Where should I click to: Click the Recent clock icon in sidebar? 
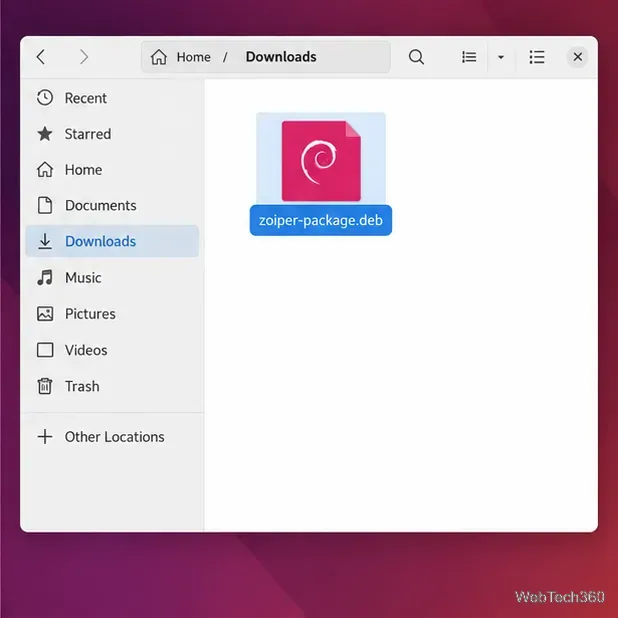point(45,98)
